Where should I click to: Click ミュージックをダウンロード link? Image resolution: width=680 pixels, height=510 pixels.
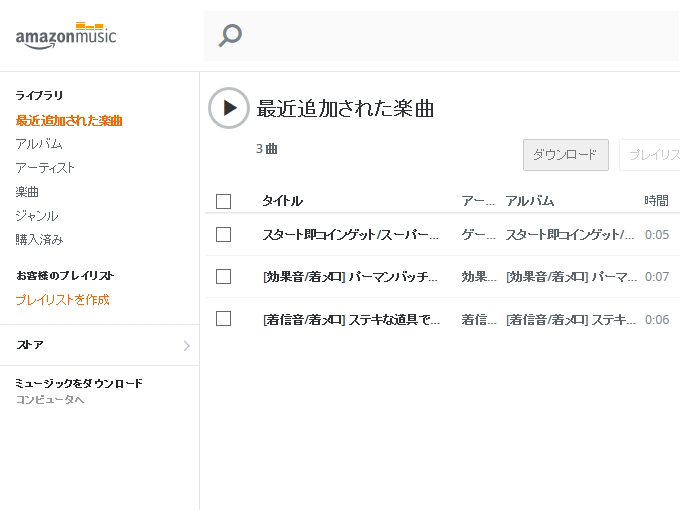(x=79, y=383)
